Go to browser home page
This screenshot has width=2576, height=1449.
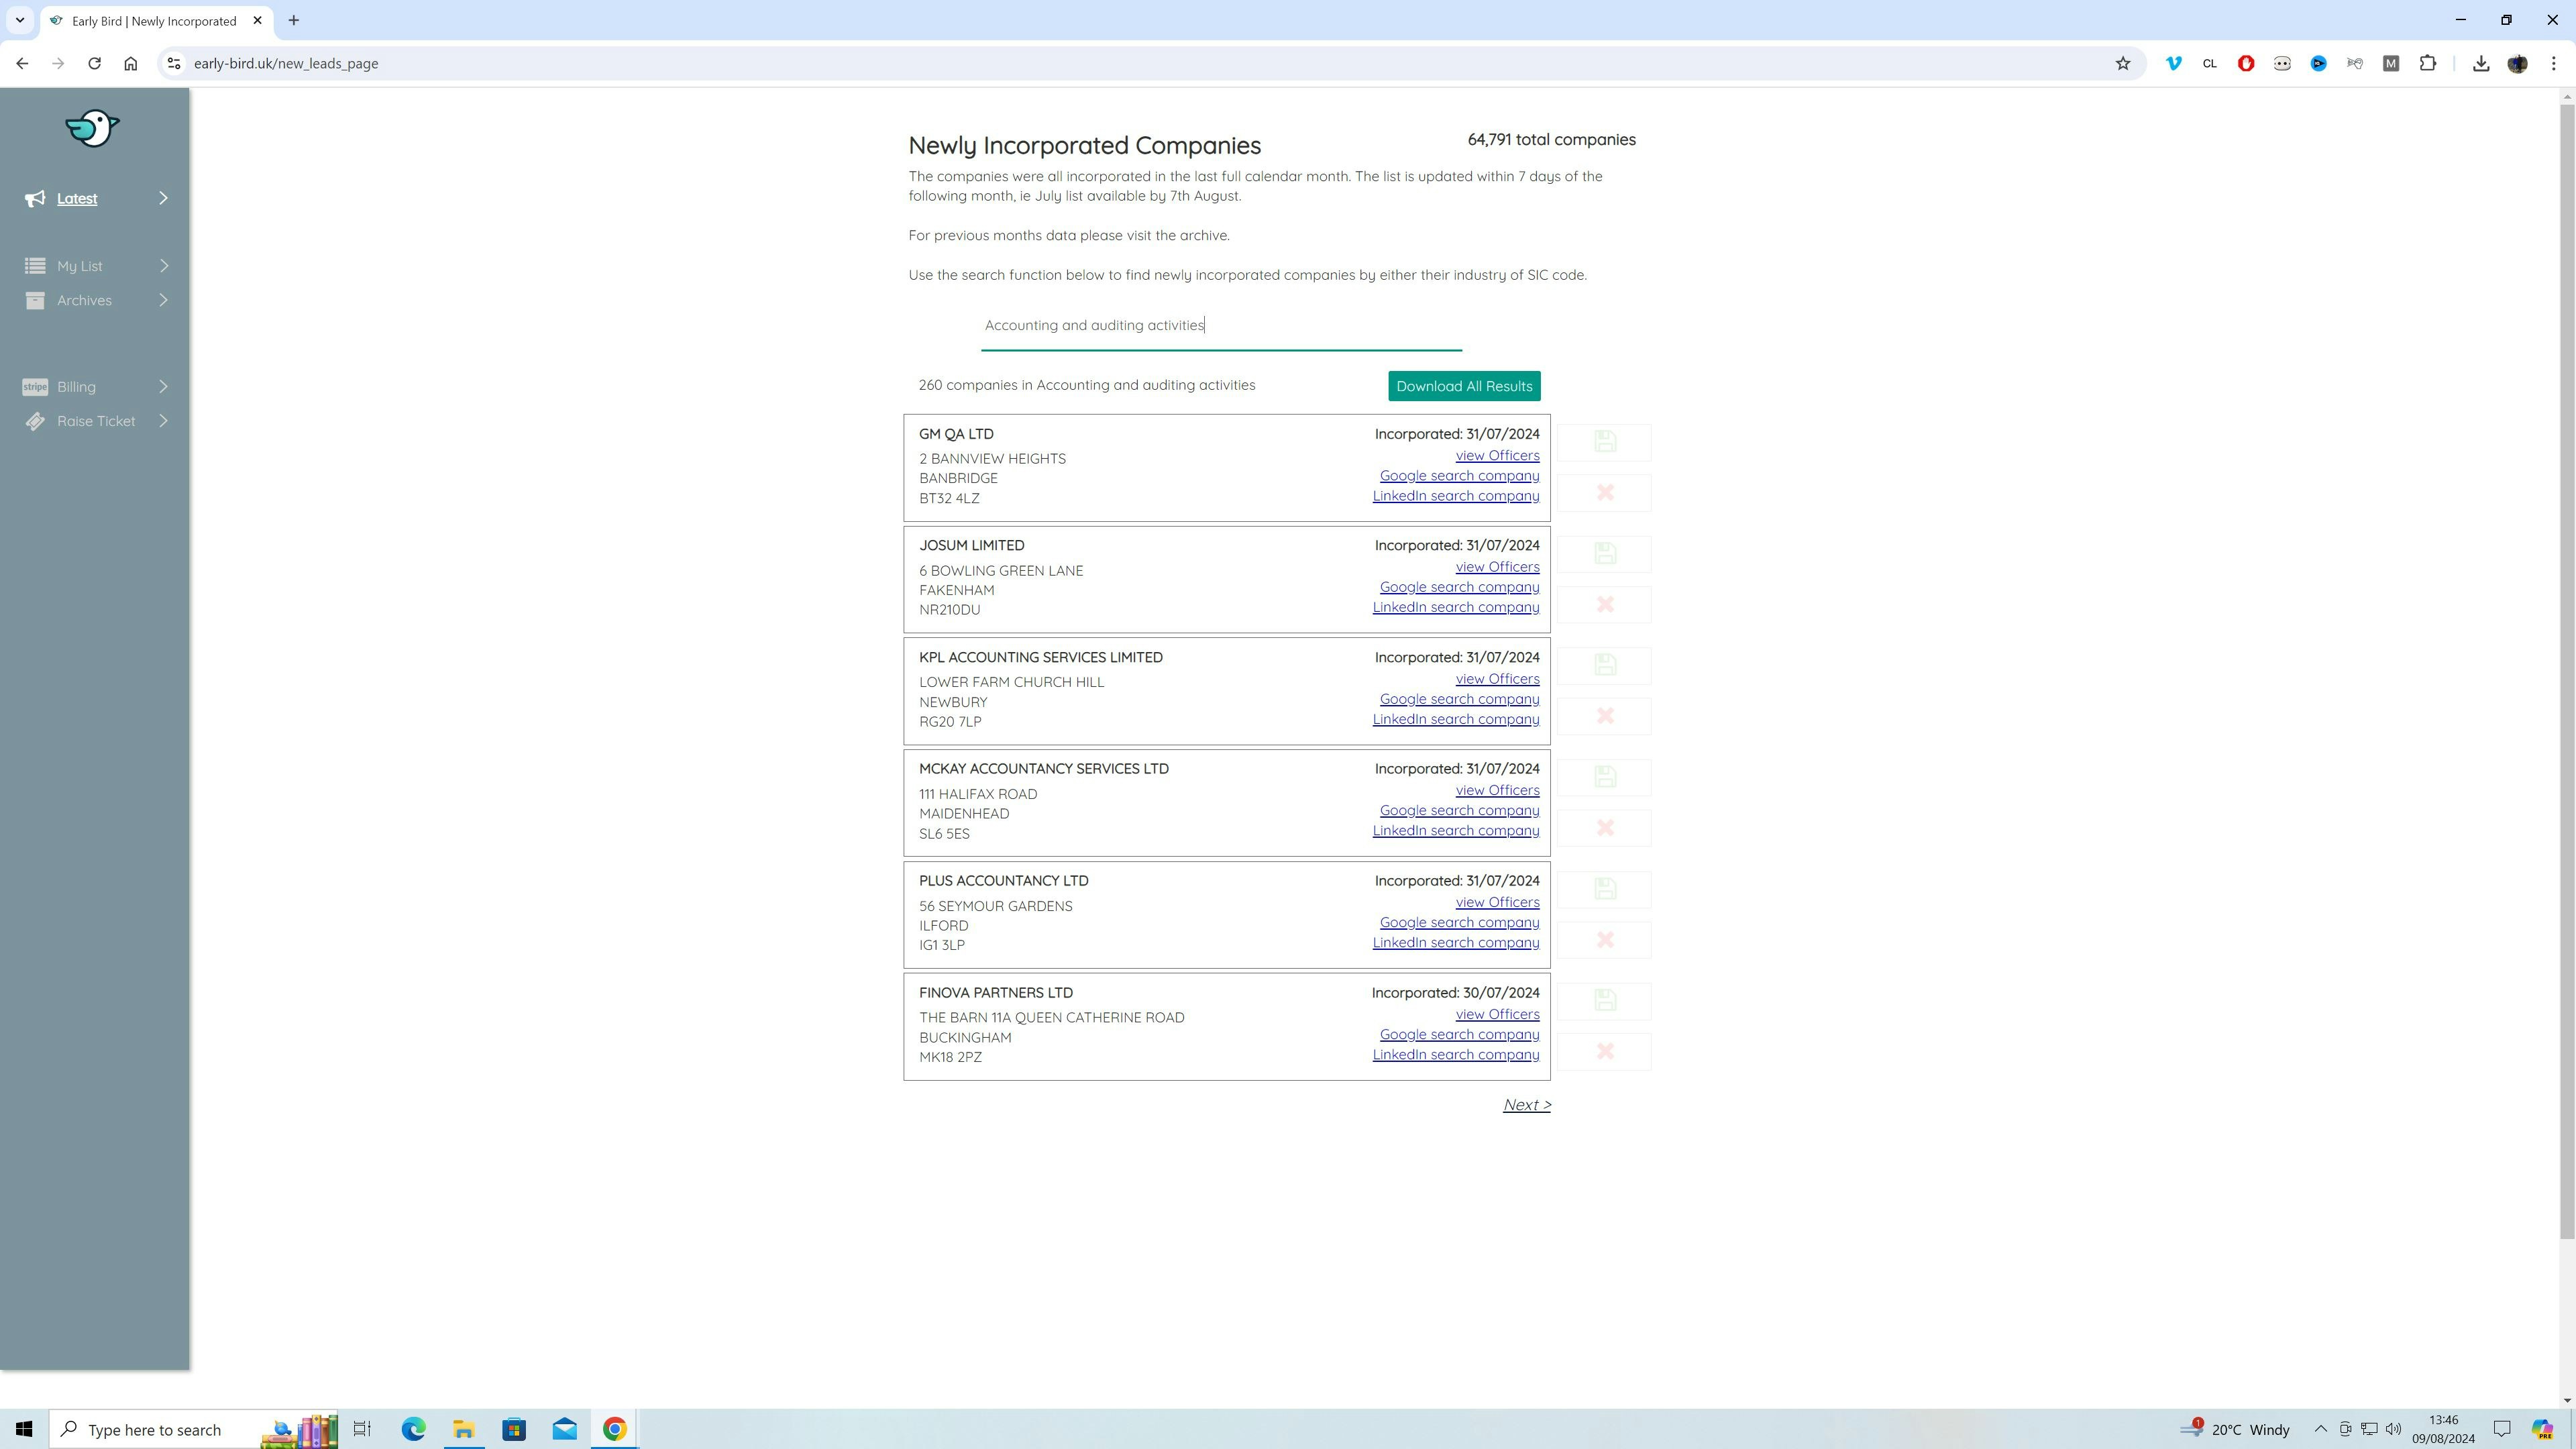(x=131, y=63)
